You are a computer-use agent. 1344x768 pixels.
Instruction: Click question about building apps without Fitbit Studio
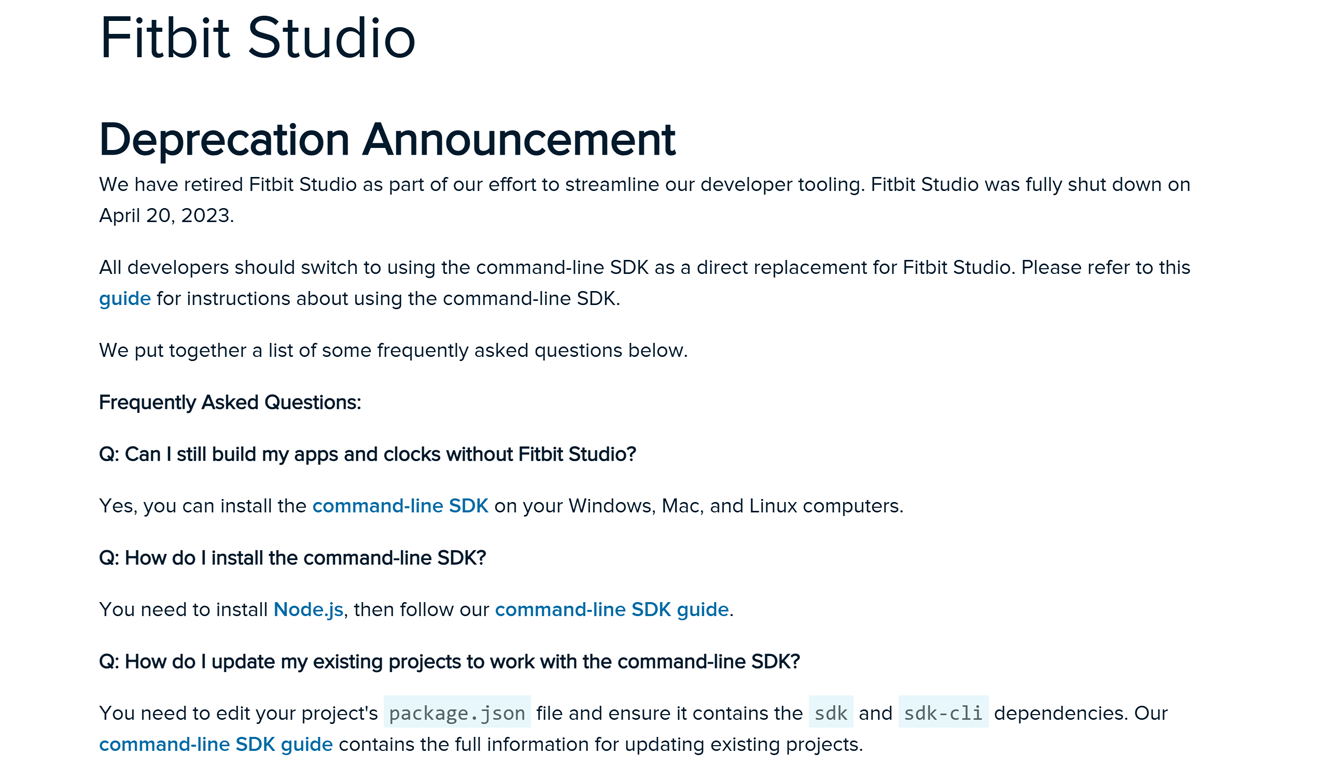(367, 455)
